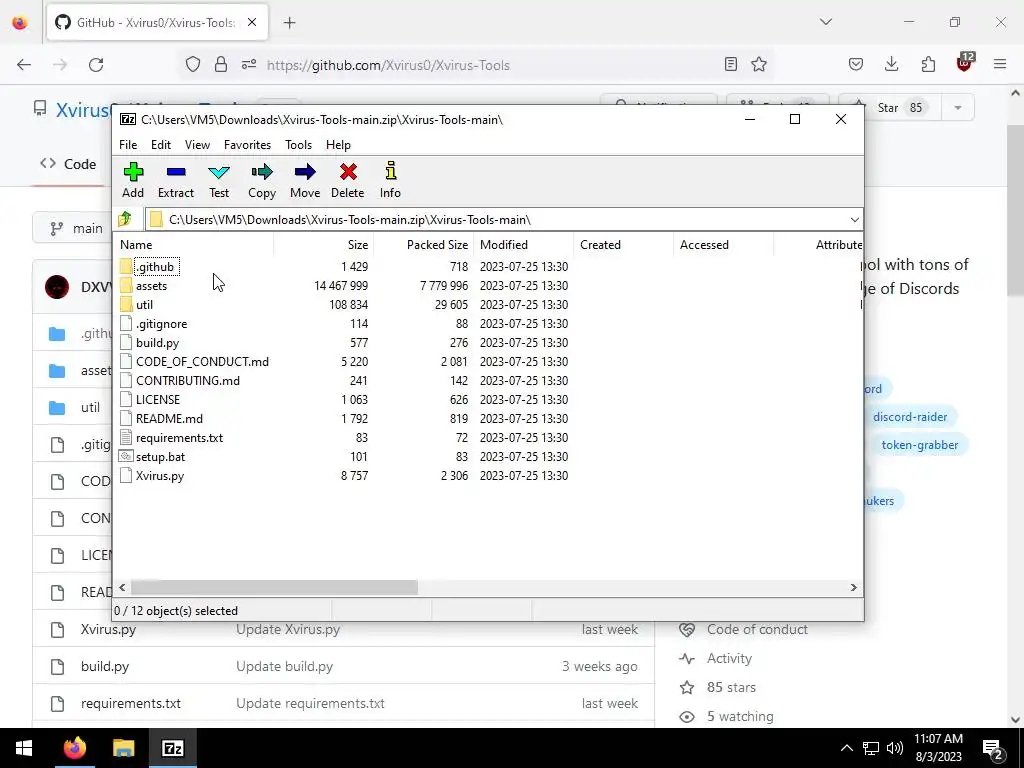This screenshot has height=768, width=1024.
Task: Open the Firefox extensions menu
Action: pyautogui.click(x=928, y=65)
